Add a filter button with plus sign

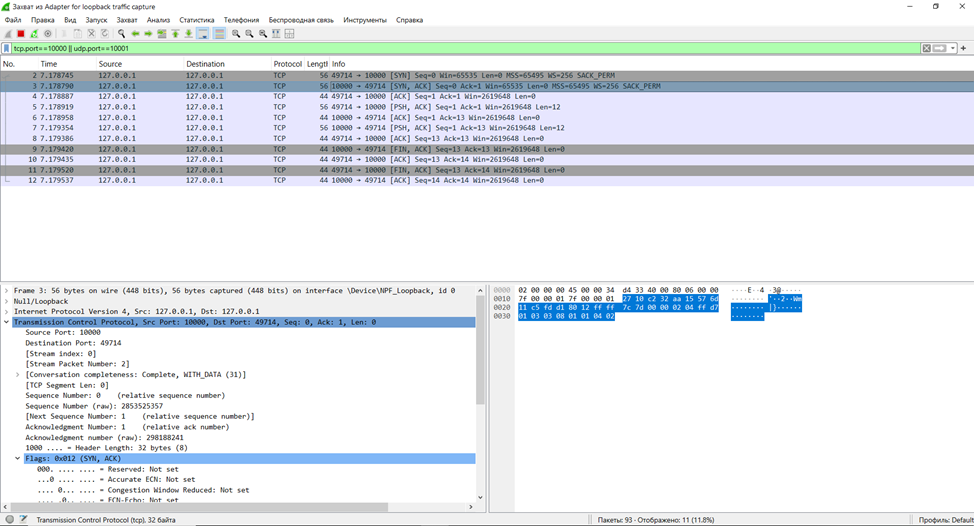[x=964, y=48]
